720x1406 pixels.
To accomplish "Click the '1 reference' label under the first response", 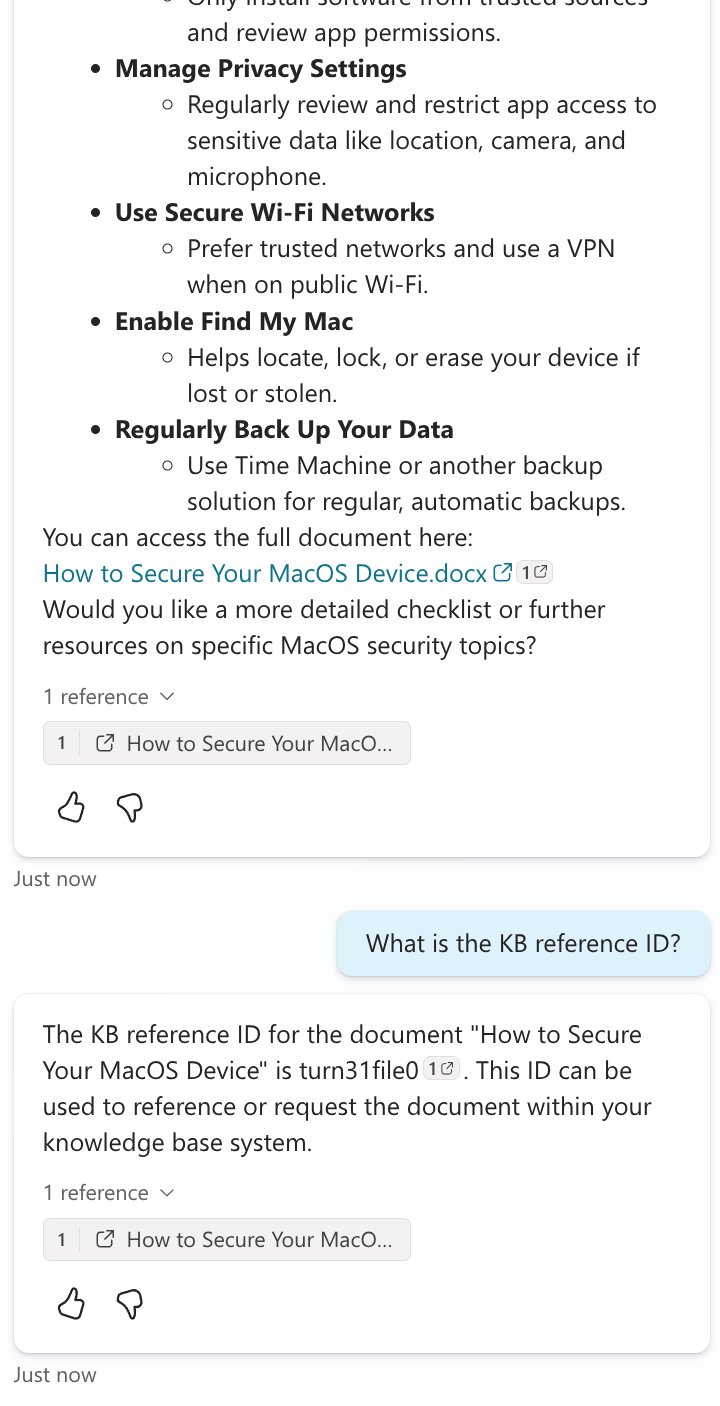I will [95, 696].
